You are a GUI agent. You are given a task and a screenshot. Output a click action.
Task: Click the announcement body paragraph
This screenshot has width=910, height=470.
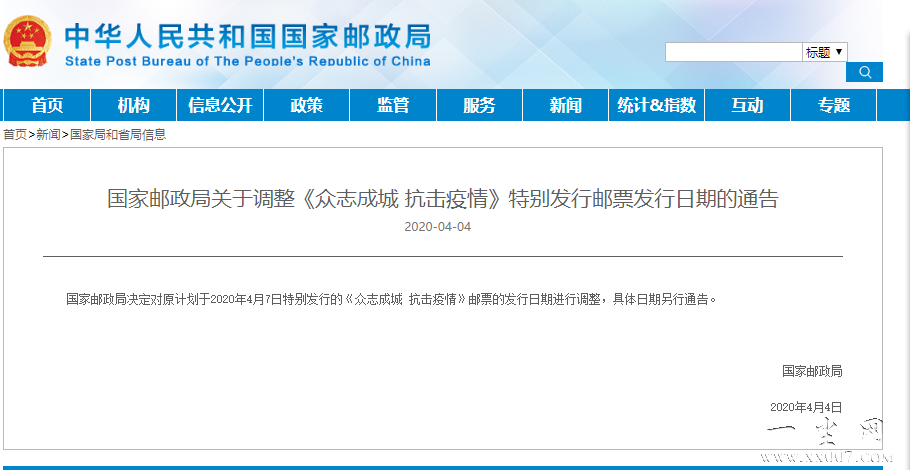tap(392, 300)
